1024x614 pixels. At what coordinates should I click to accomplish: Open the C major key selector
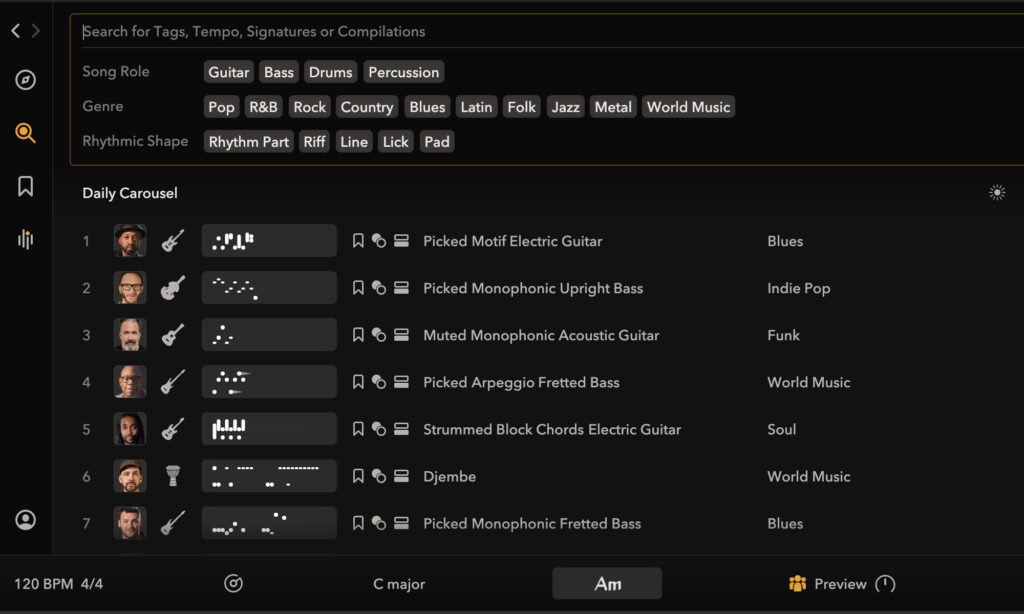pyautogui.click(x=399, y=584)
